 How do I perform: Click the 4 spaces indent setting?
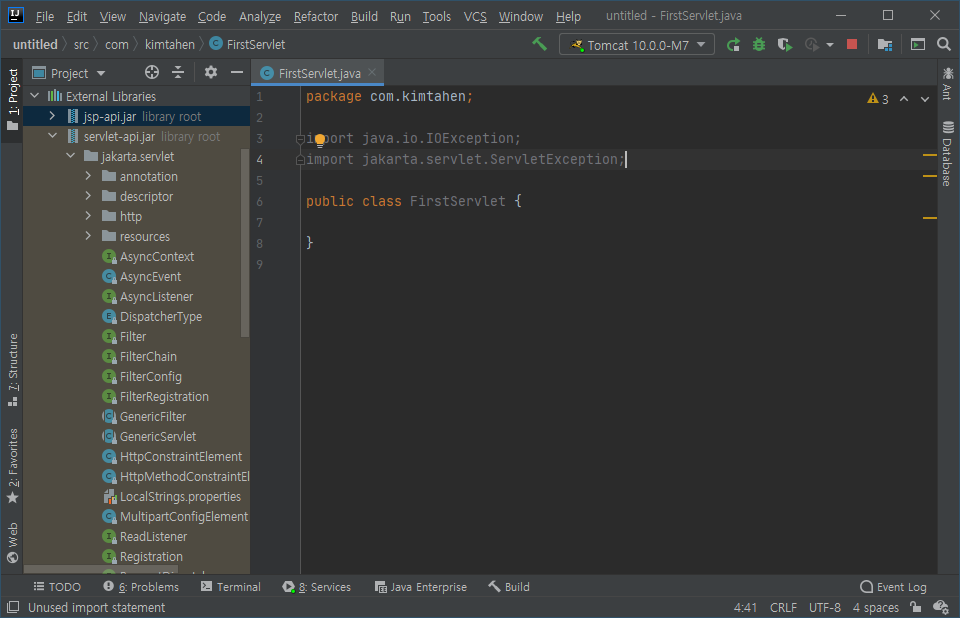click(x=876, y=607)
